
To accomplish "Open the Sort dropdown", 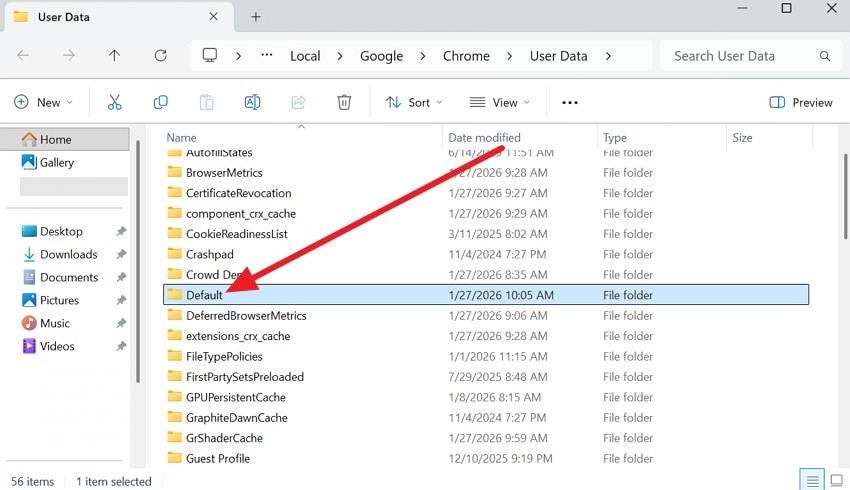I will [414, 102].
